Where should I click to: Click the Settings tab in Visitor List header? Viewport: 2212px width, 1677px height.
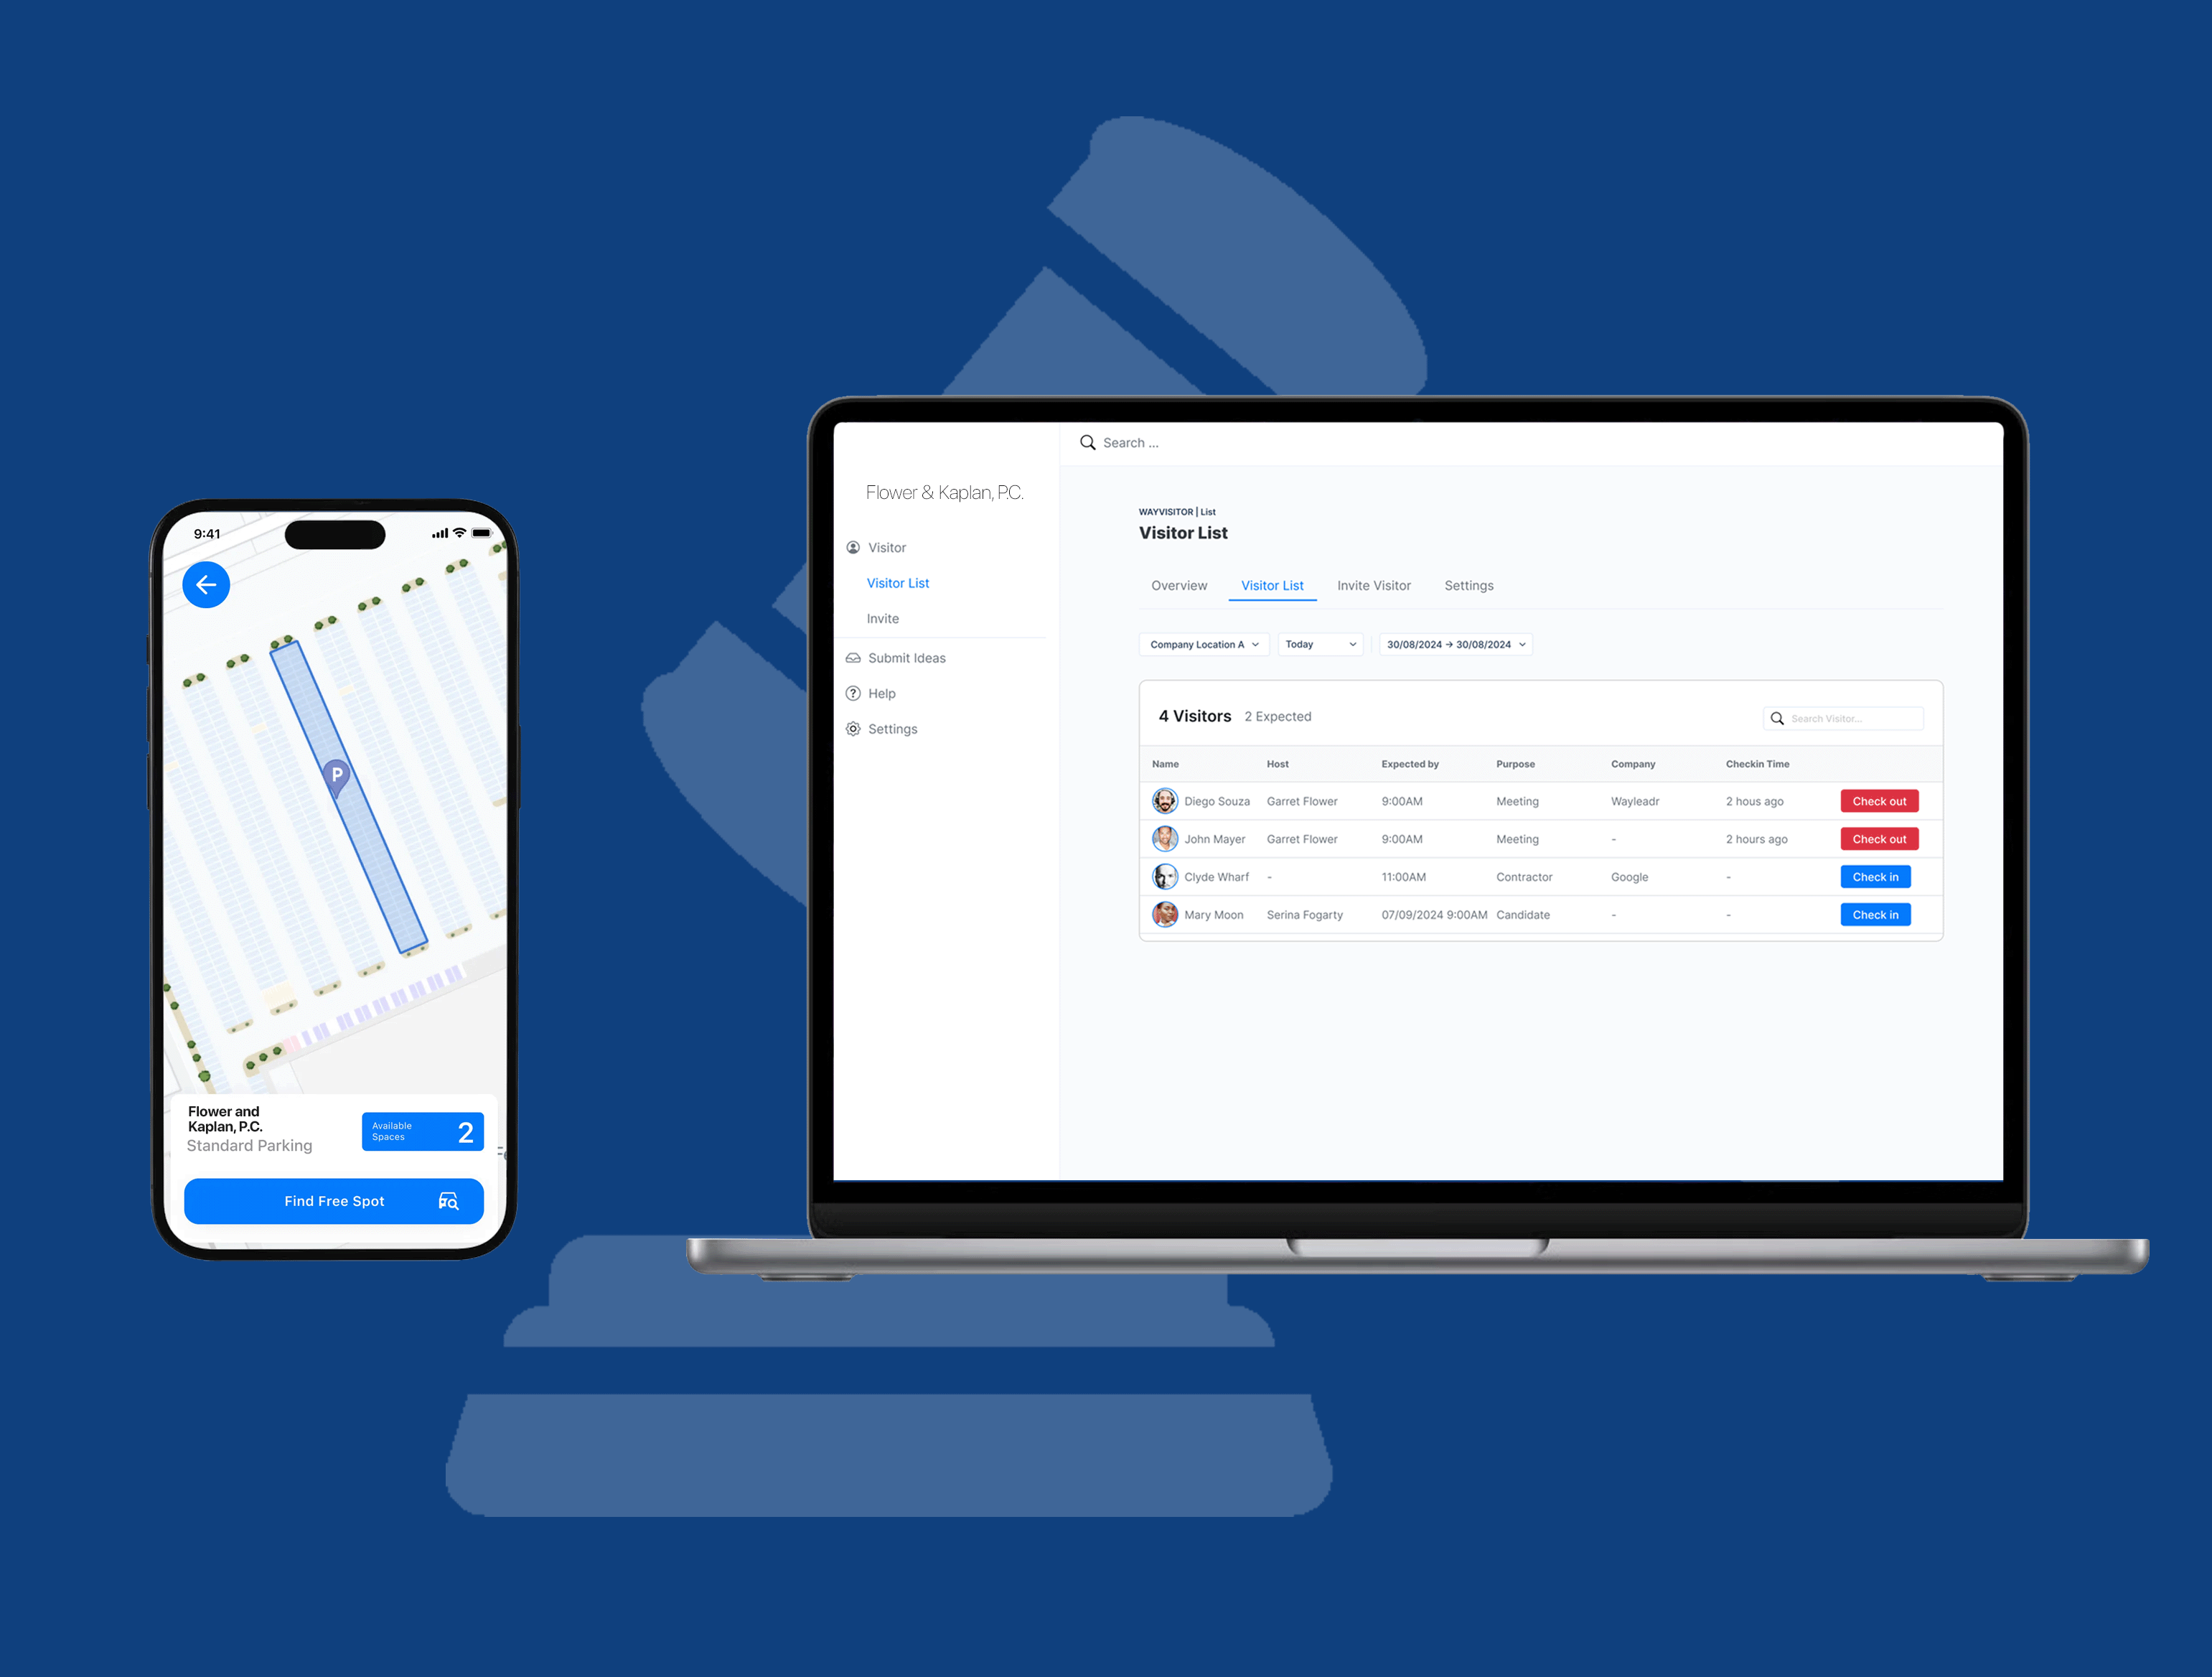point(1468,585)
